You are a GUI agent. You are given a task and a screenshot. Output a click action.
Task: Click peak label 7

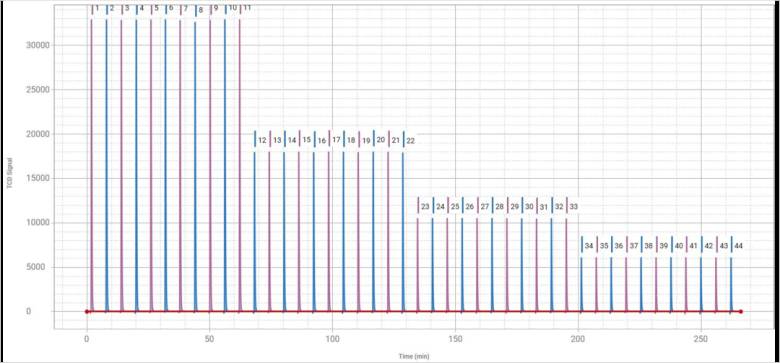(186, 8)
